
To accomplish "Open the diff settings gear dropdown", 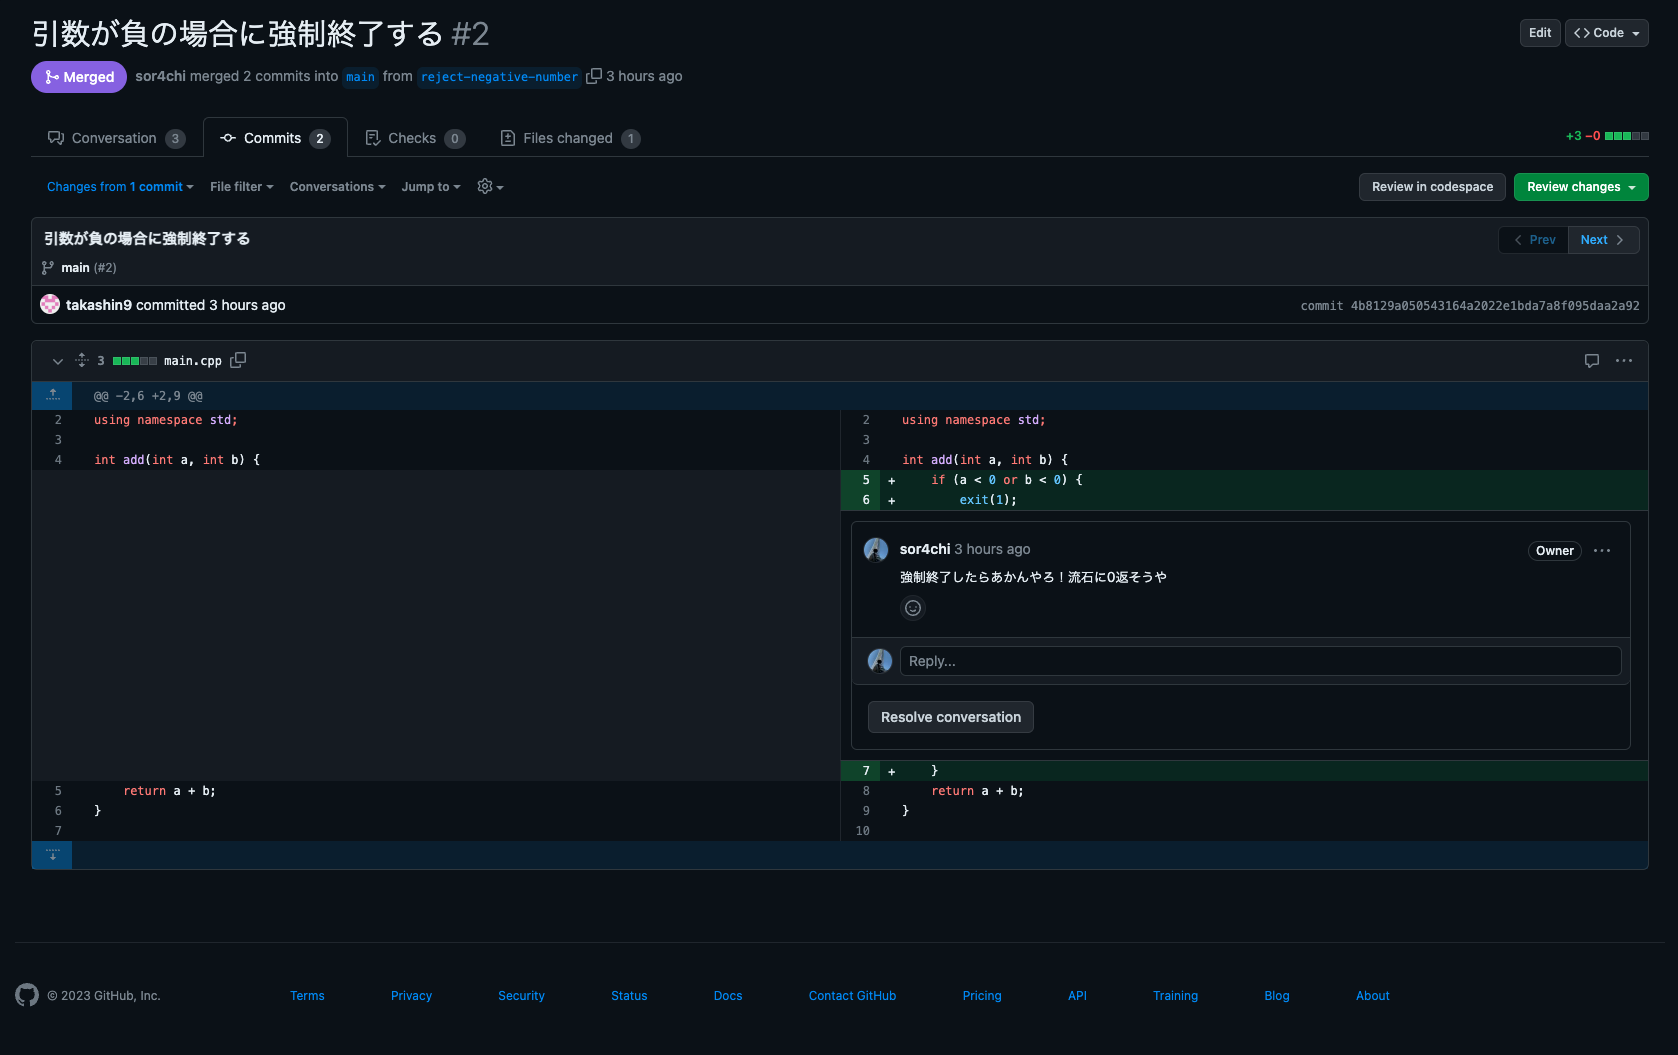I will pos(490,187).
